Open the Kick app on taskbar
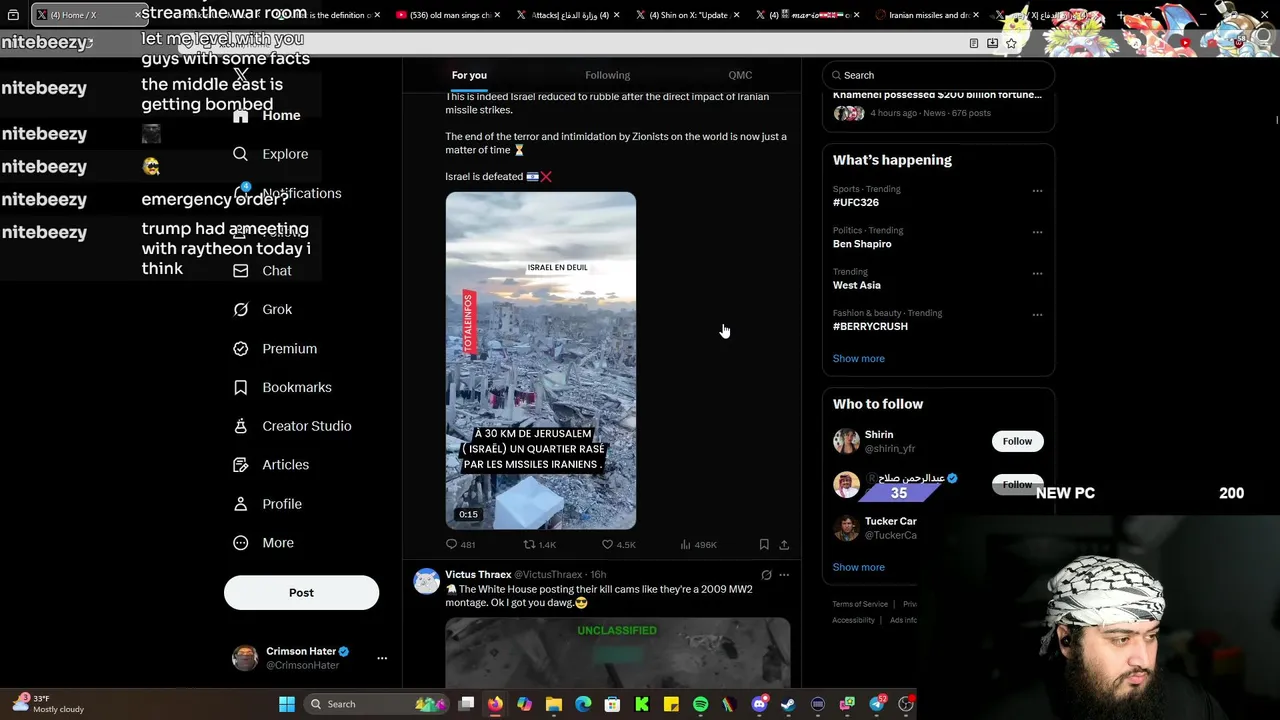Image resolution: width=1280 pixels, height=720 pixels. tap(642, 704)
